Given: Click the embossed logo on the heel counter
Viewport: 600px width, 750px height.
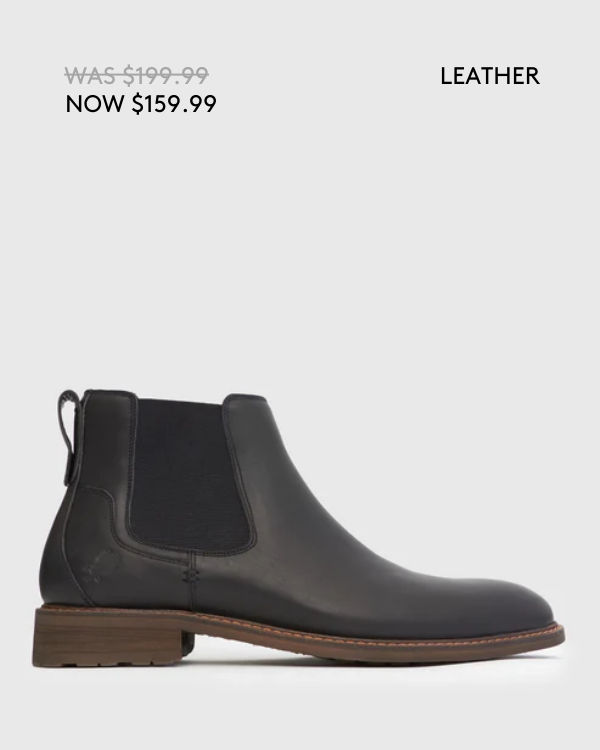Looking at the screenshot, I should pos(100,565).
